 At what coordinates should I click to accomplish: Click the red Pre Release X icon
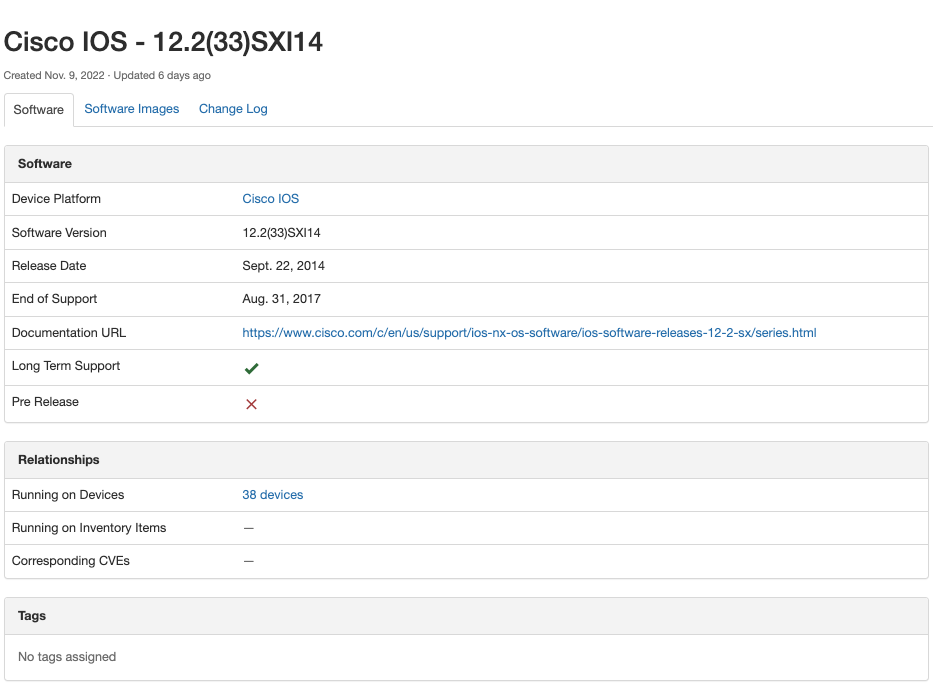point(251,404)
